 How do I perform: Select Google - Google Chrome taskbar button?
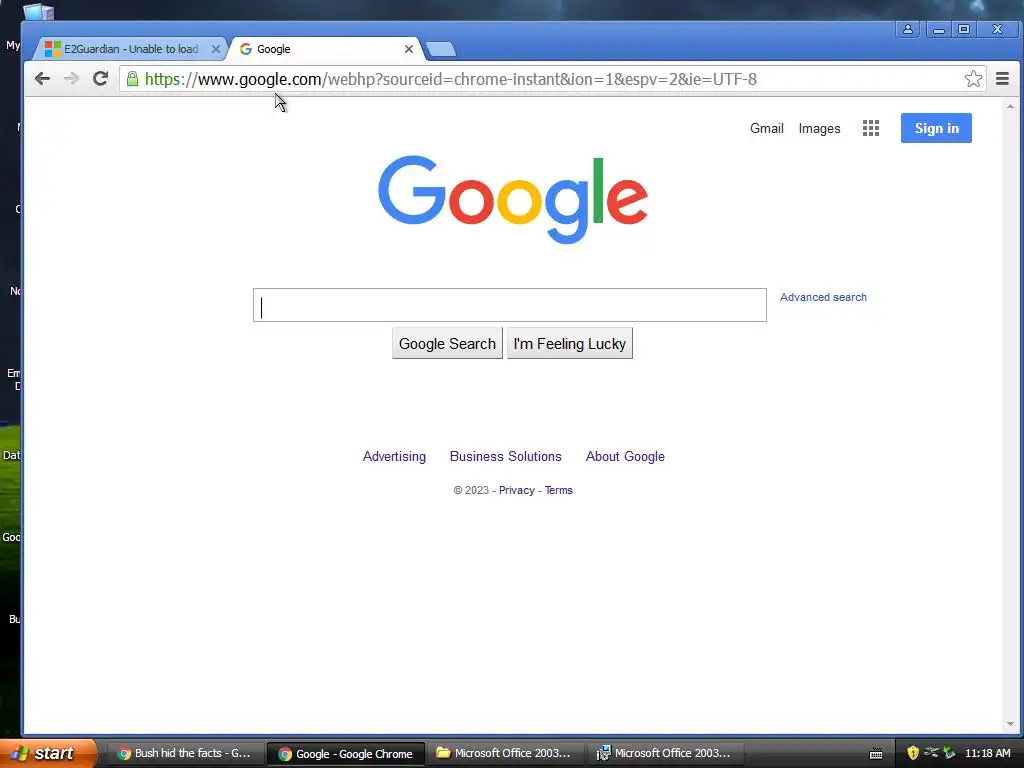coord(346,754)
